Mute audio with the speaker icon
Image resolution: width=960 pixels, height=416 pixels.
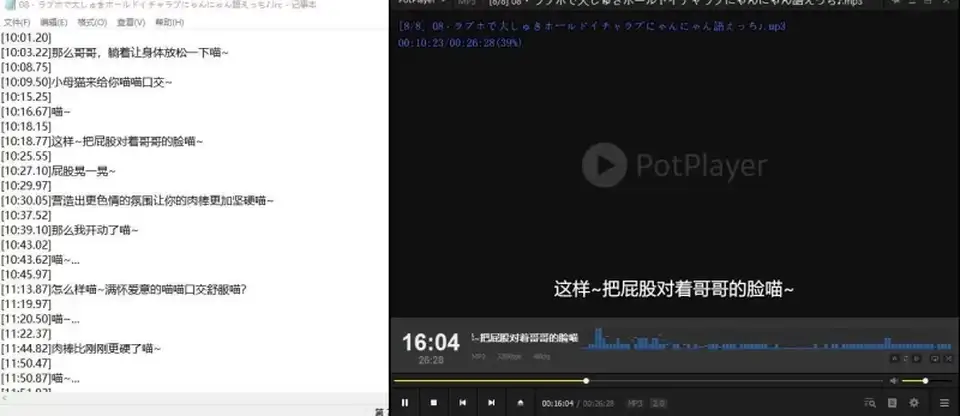893,381
